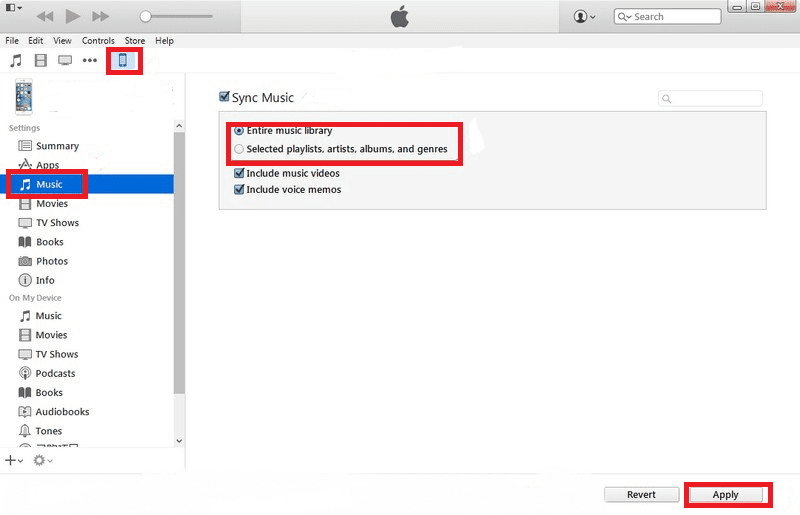800x515 pixels.
Task: Open the More (three dots) library menu
Action: (90, 61)
